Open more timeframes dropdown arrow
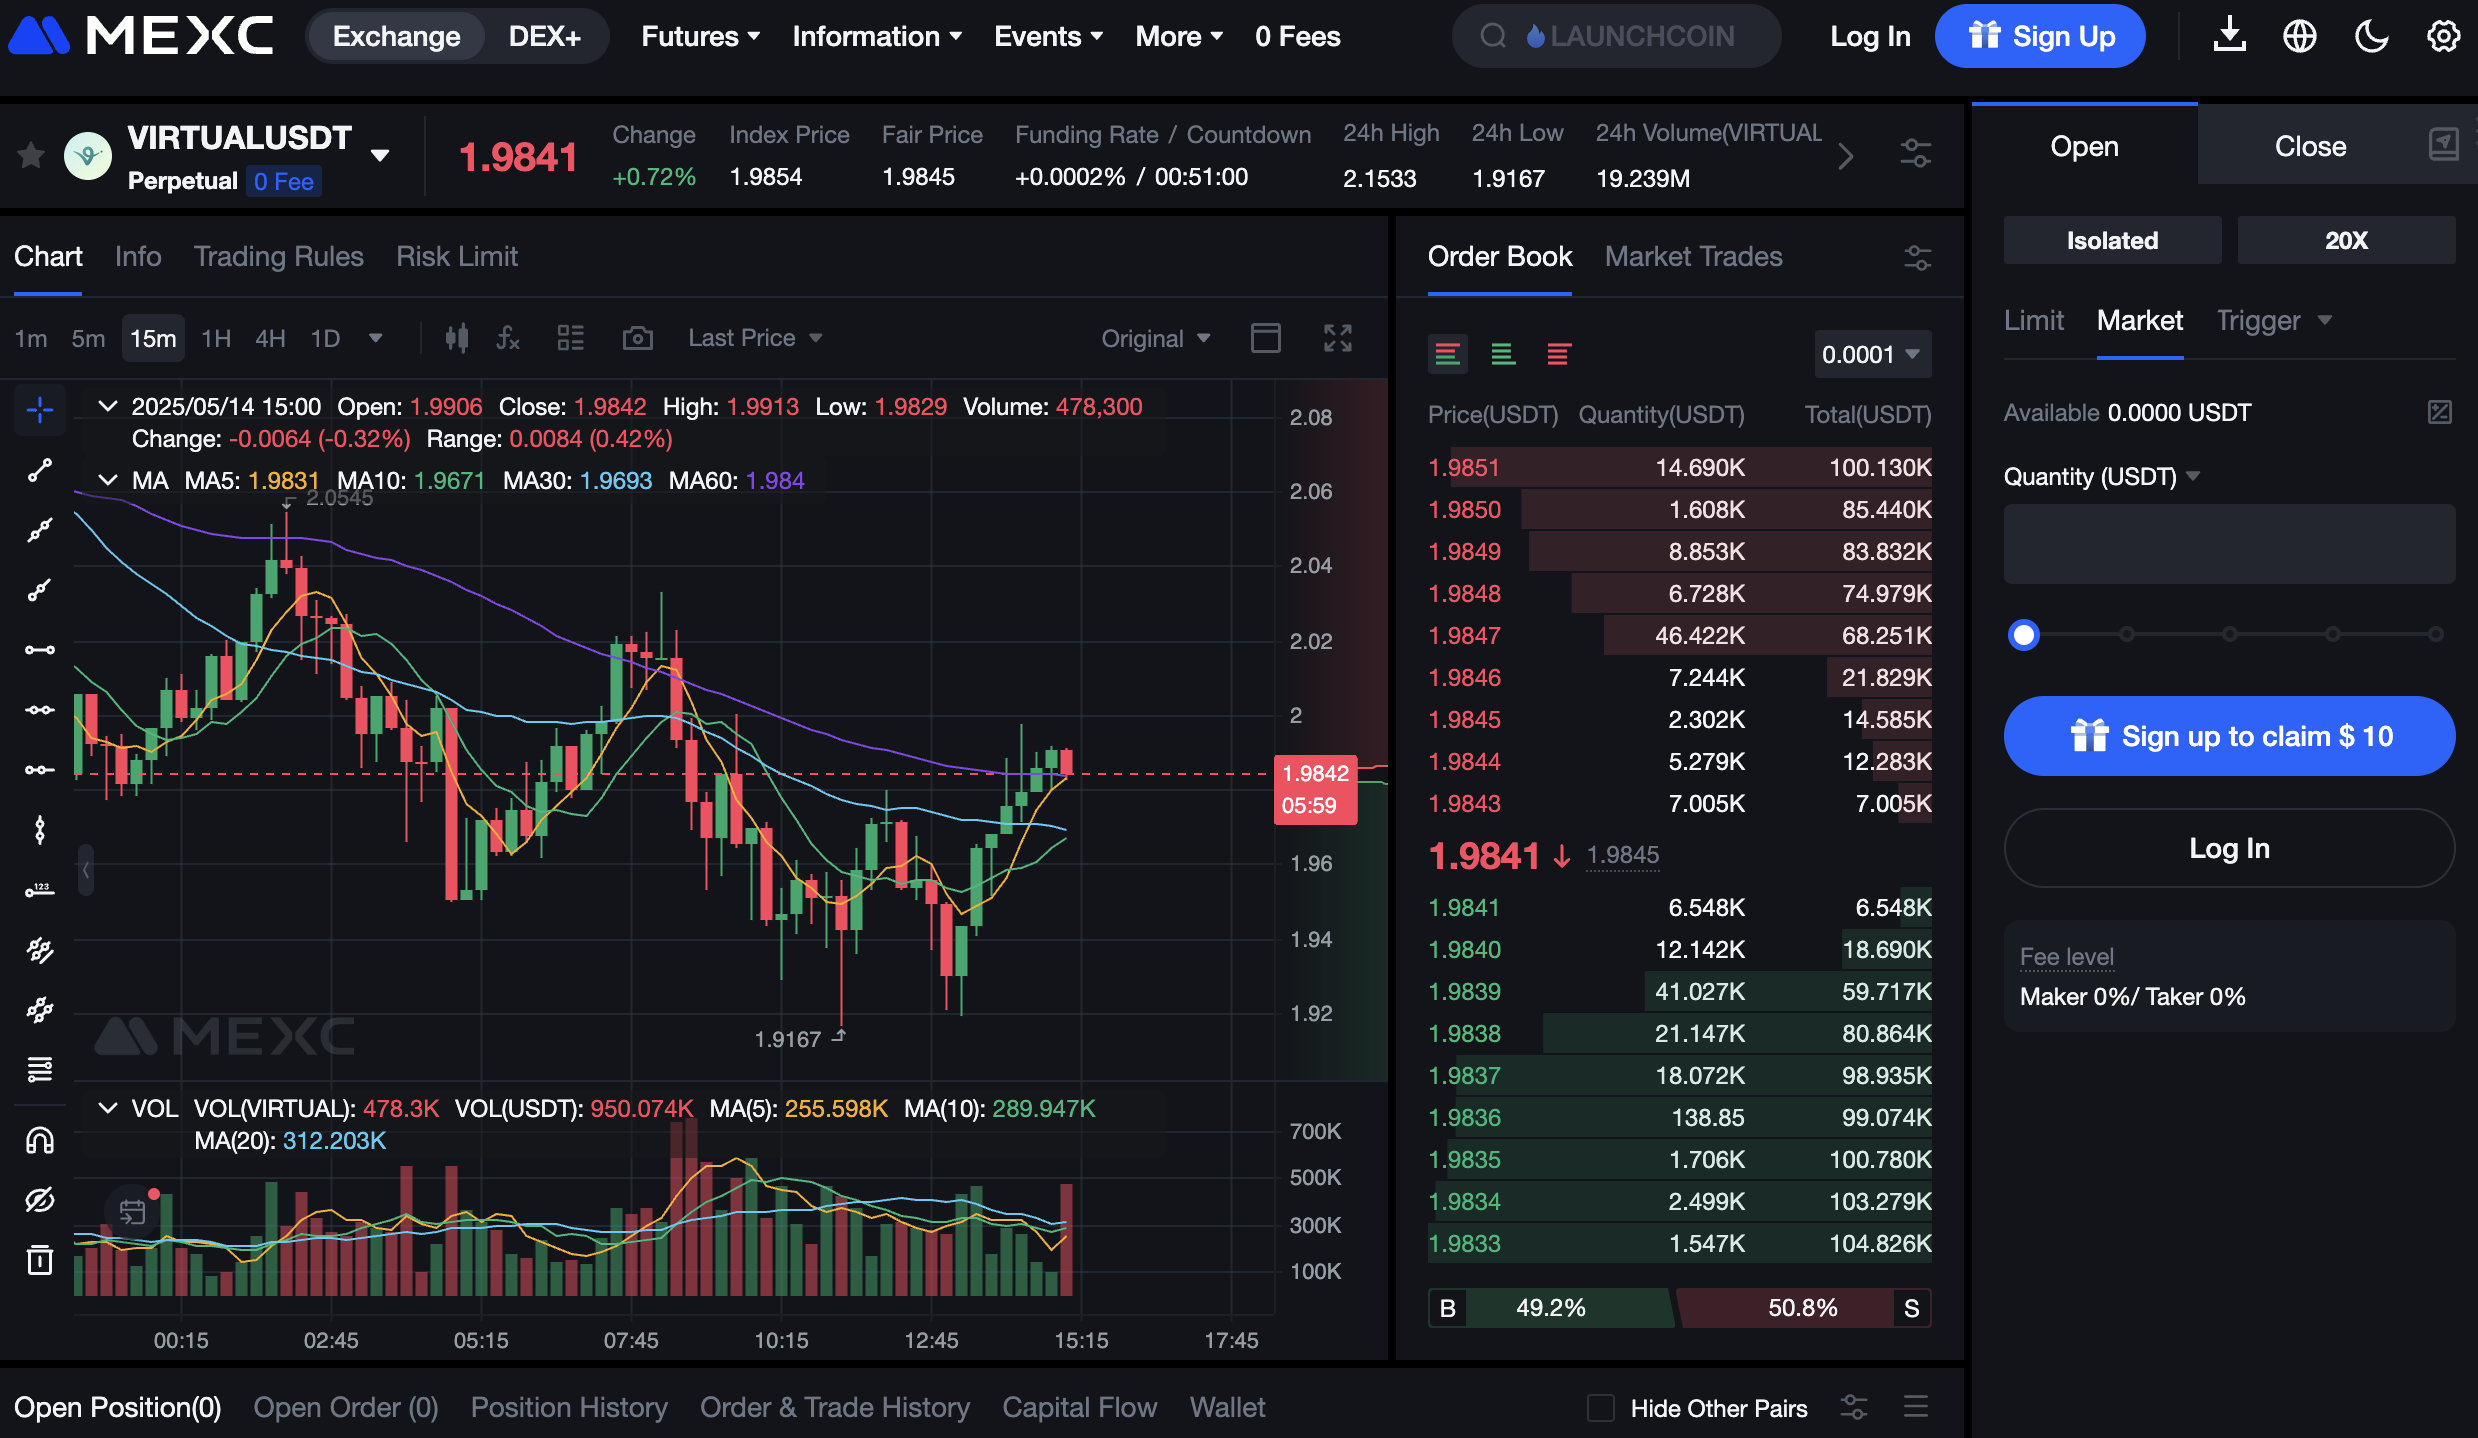The image size is (2478, 1438). [376, 338]
